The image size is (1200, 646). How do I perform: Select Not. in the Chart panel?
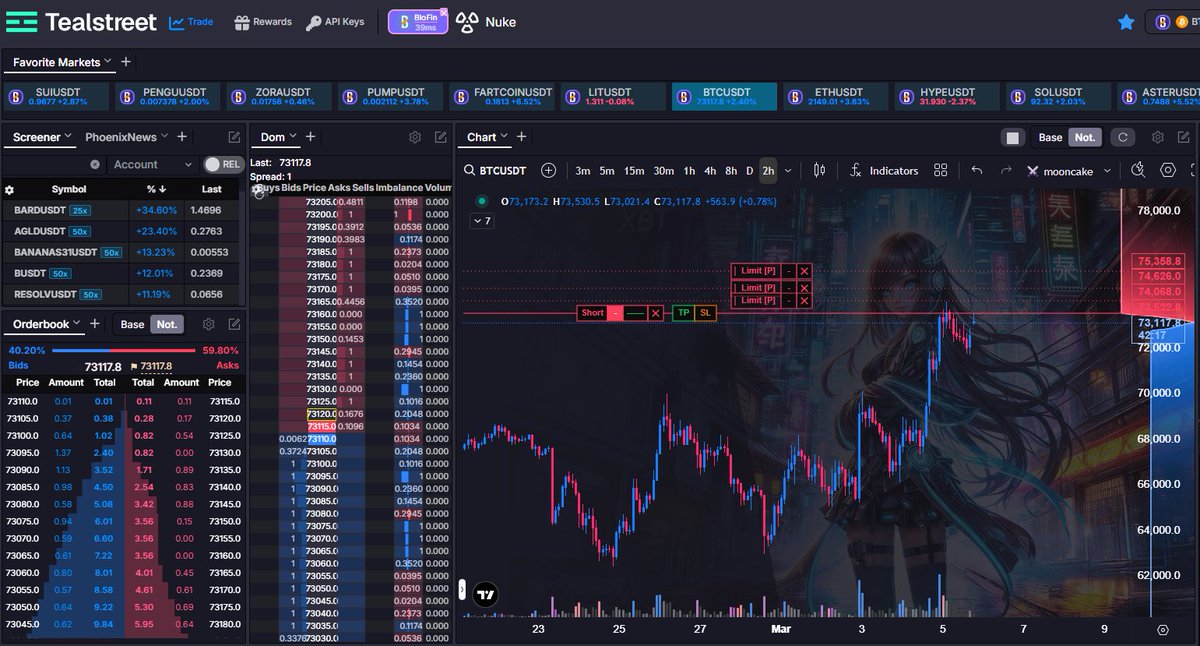click(x=1084, y=137)
